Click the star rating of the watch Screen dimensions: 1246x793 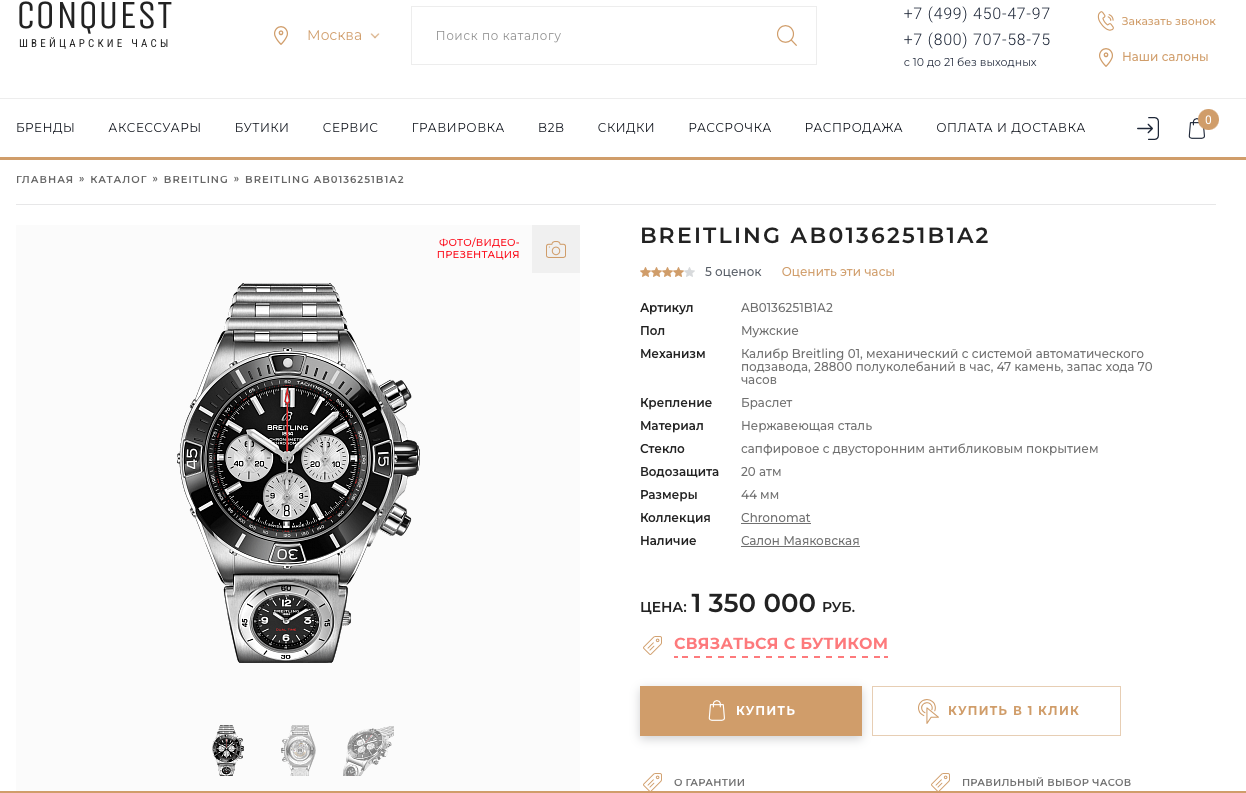pos(667,272)
